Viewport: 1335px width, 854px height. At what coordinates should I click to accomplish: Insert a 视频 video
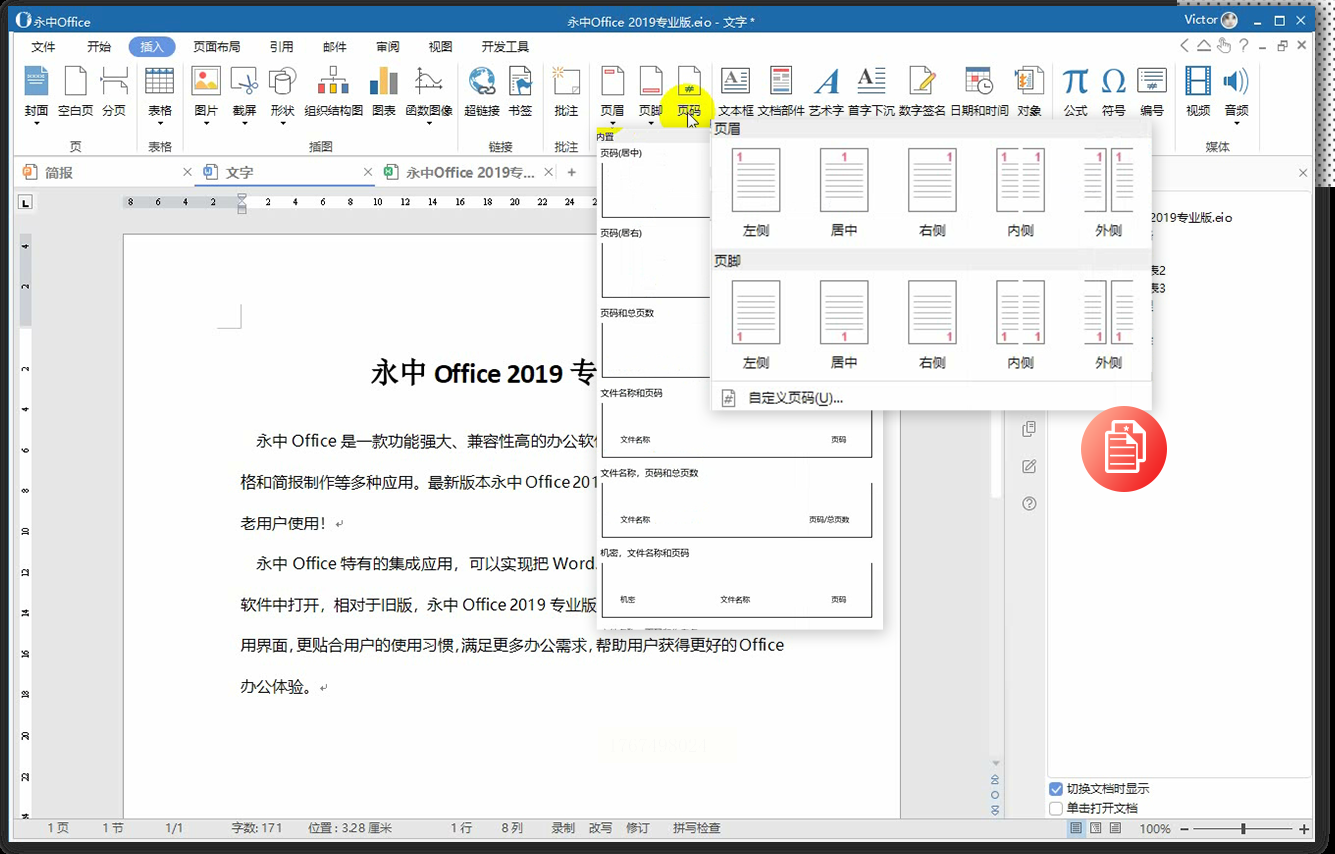click(x=1198, y=83)
